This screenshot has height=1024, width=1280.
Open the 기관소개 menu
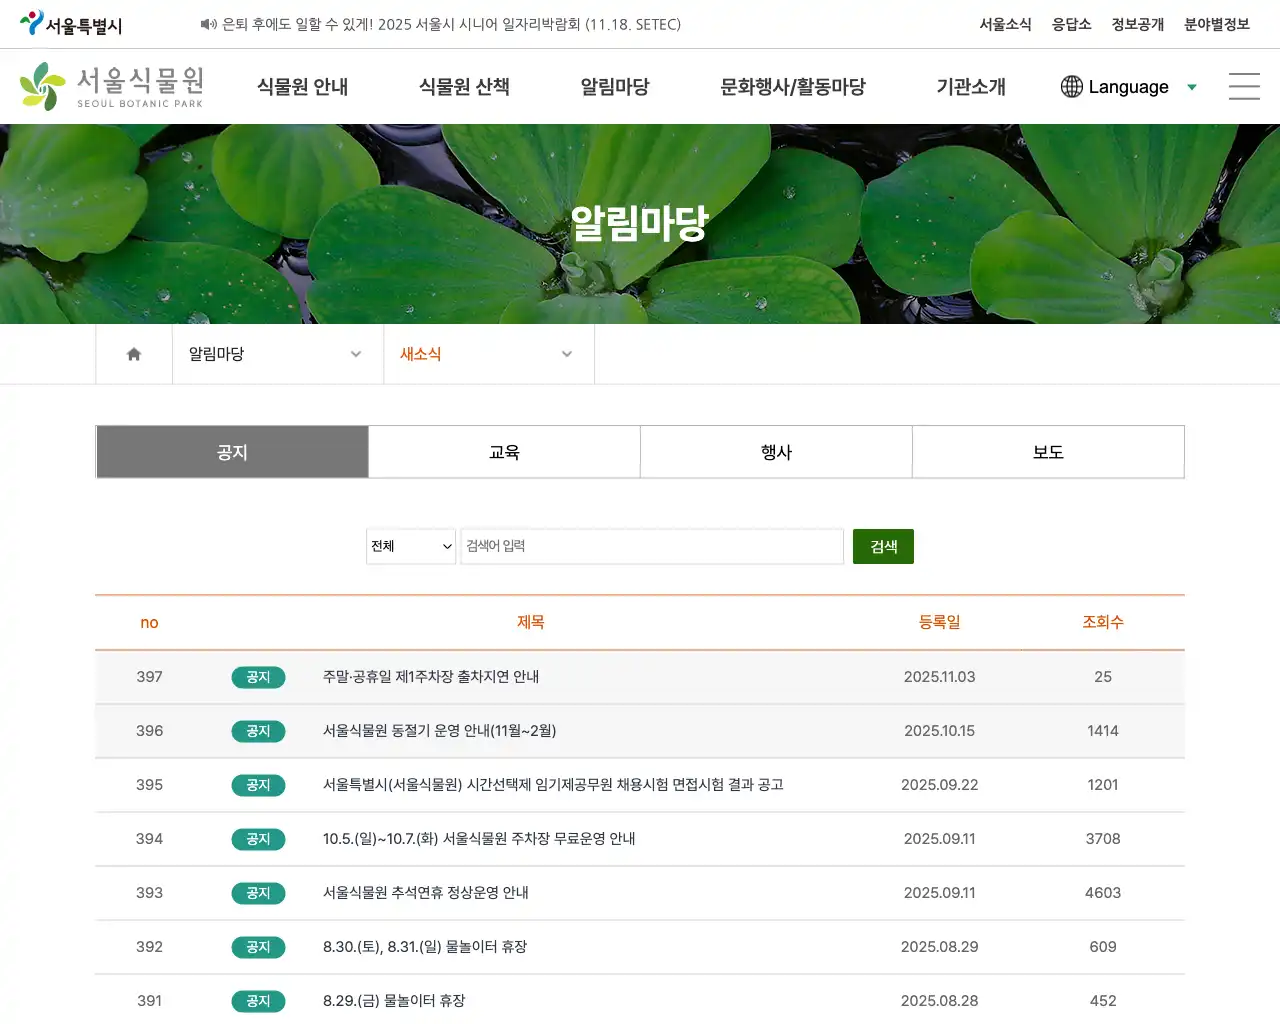[968, 87]
